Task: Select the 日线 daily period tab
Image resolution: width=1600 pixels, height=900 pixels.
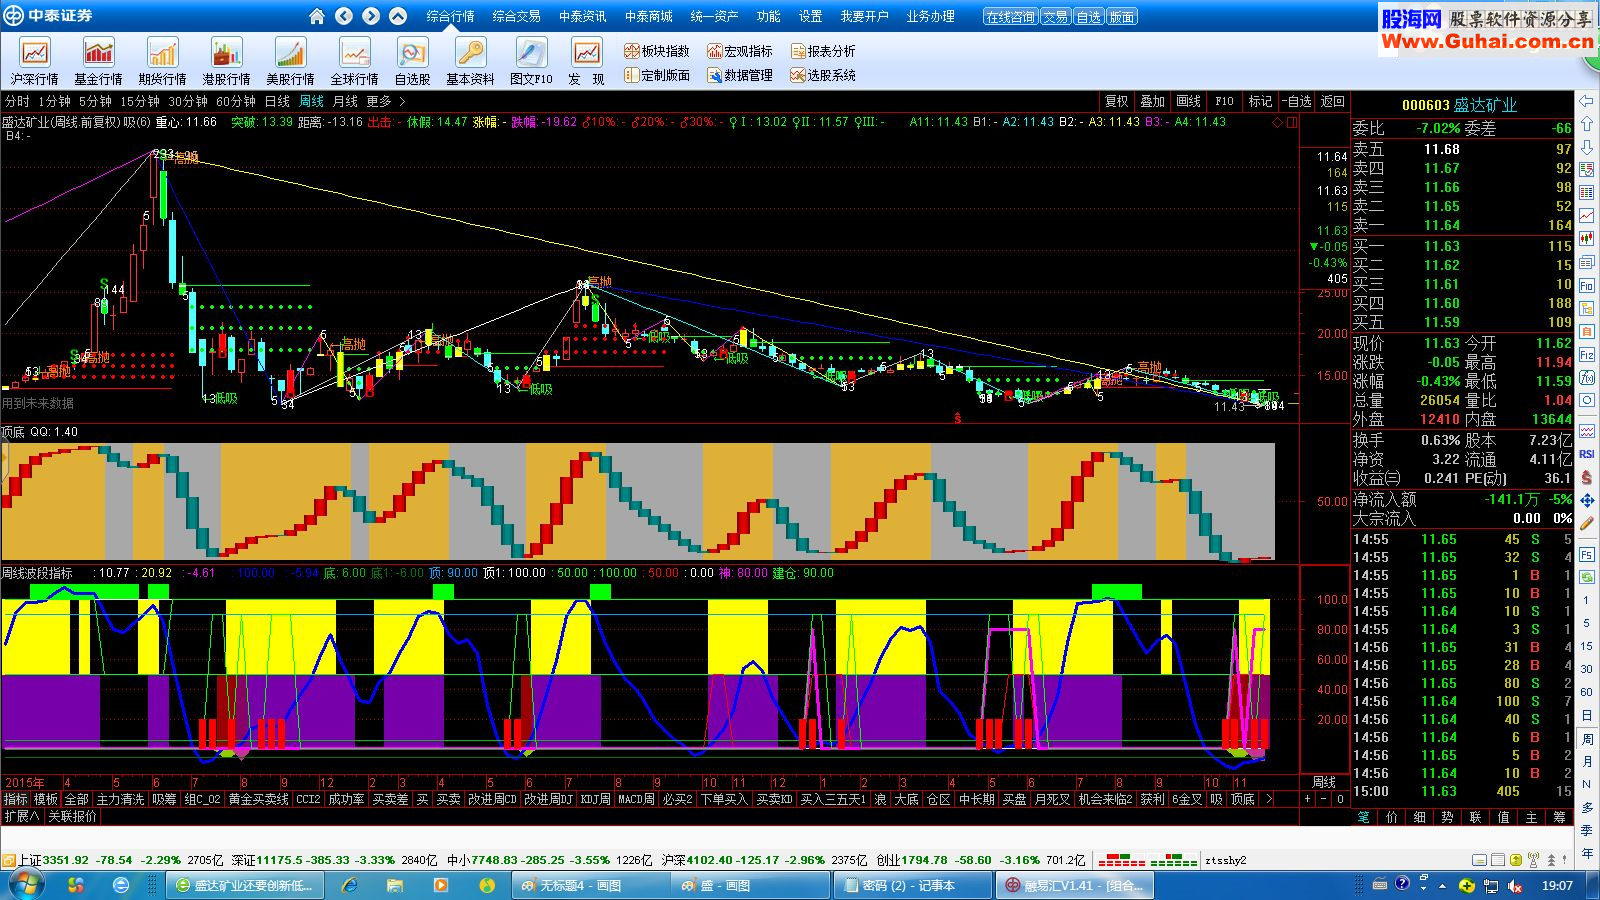Action: (277, 101)
